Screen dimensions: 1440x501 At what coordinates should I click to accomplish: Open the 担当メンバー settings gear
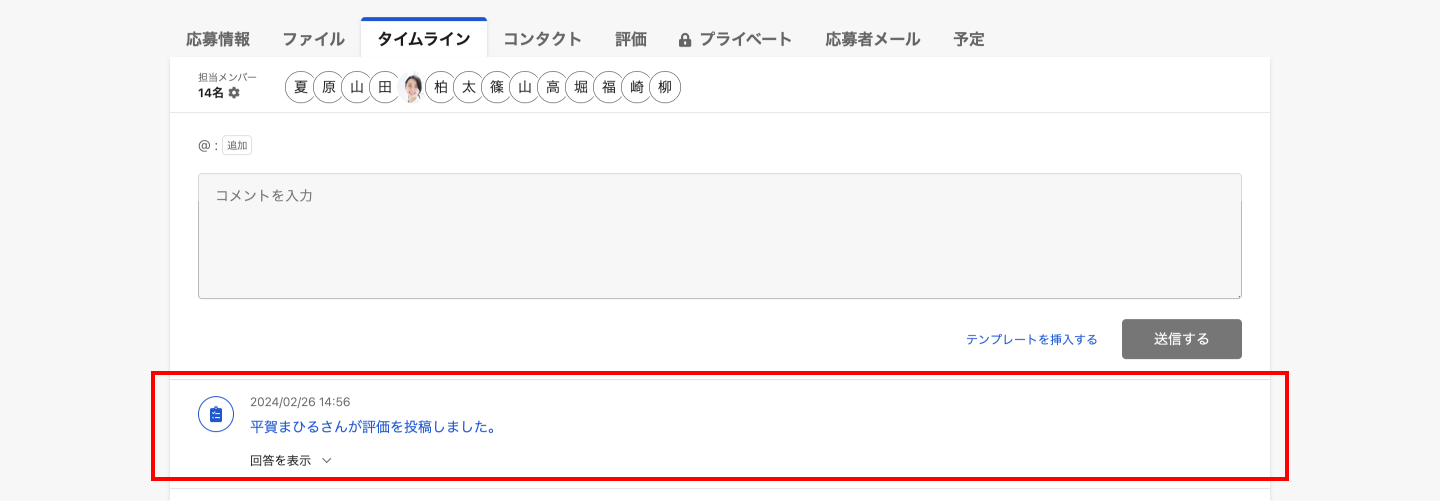234,93
